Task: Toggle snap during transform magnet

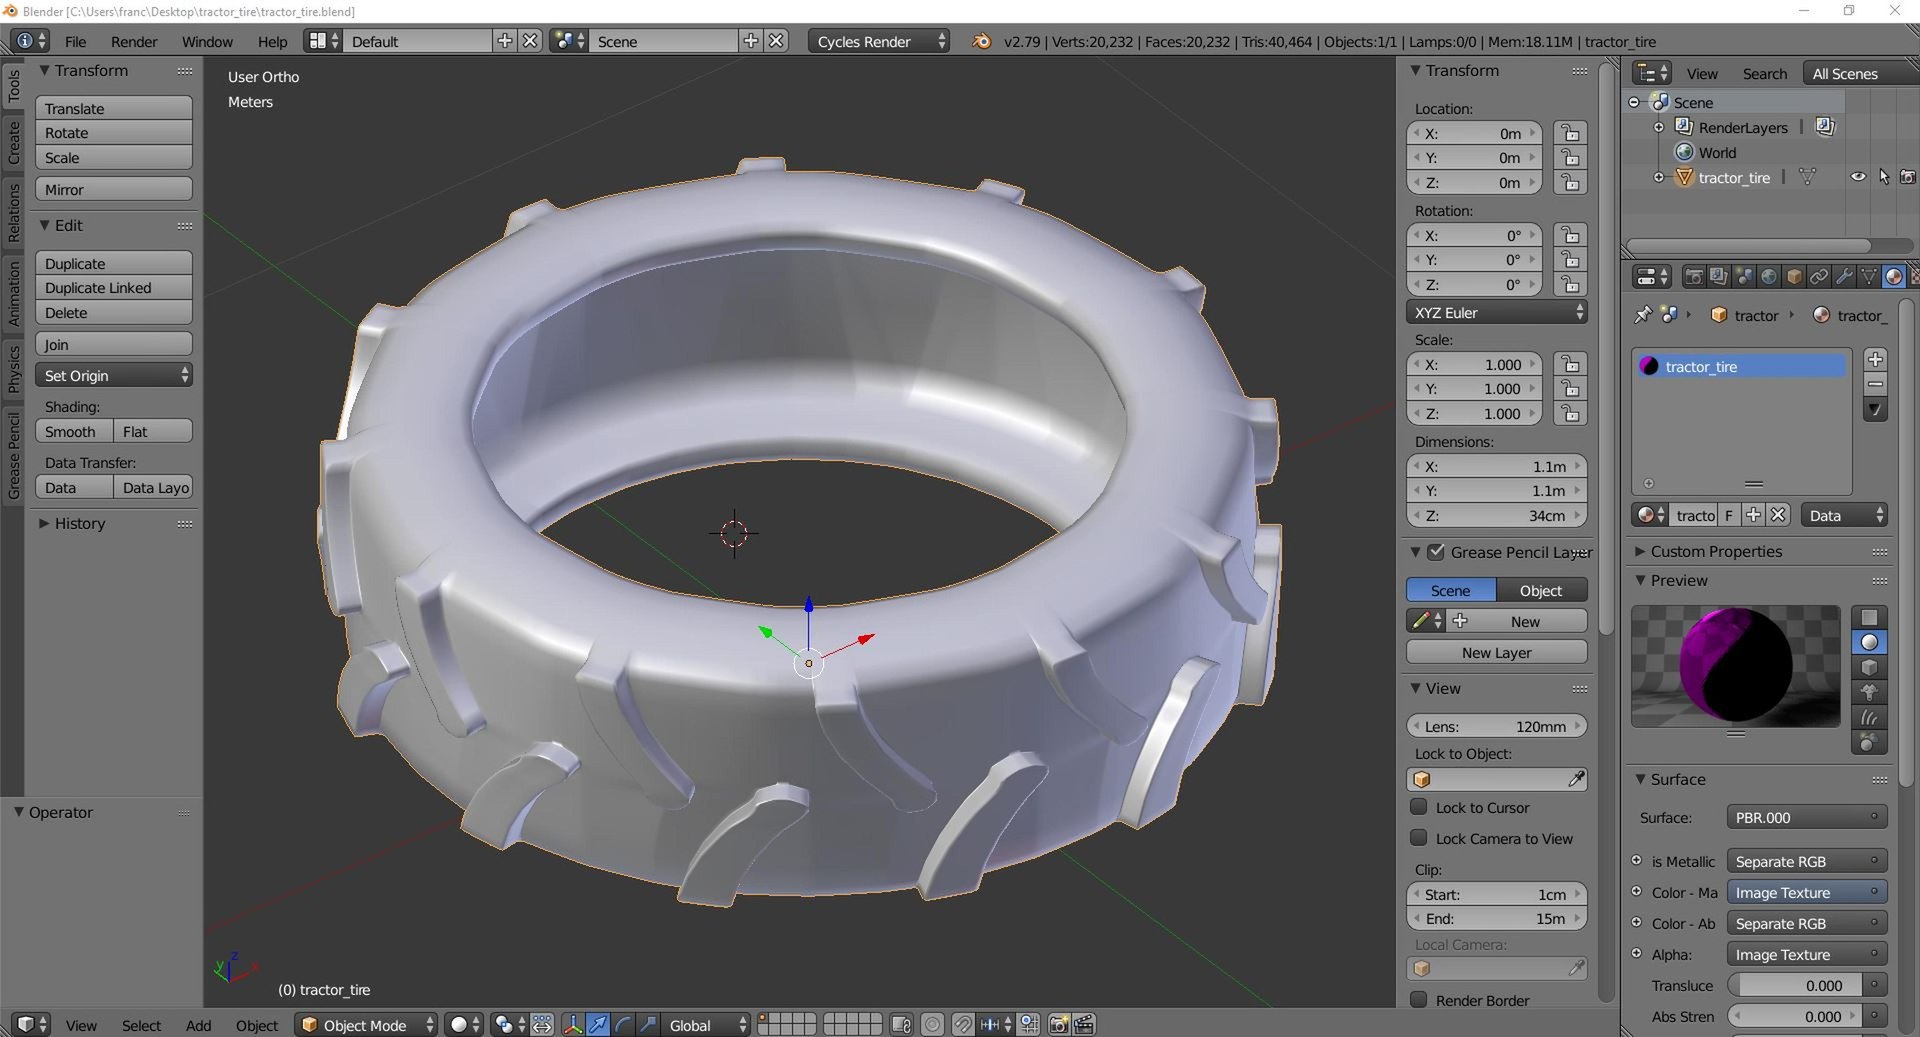Action: pos(962,1024)
